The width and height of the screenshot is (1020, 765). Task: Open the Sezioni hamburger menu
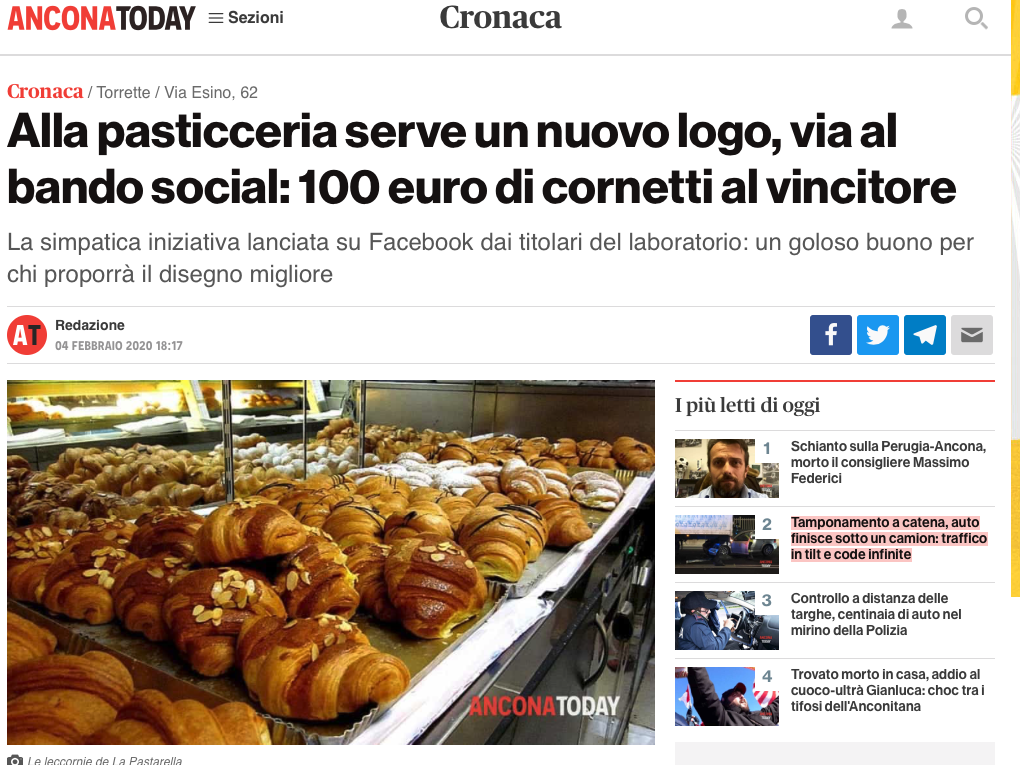[246, 18]
